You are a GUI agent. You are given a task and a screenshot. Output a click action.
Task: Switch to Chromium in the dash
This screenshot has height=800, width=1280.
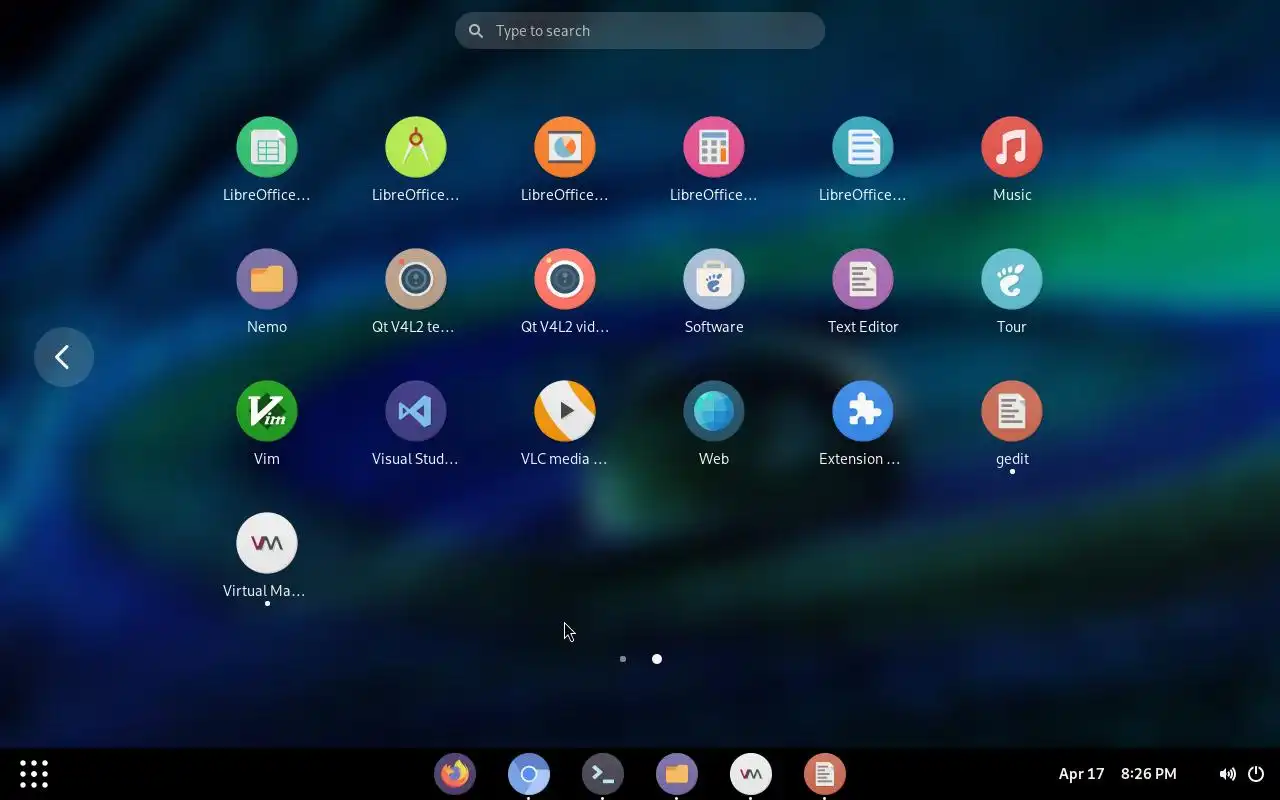[x=529, y=774]
